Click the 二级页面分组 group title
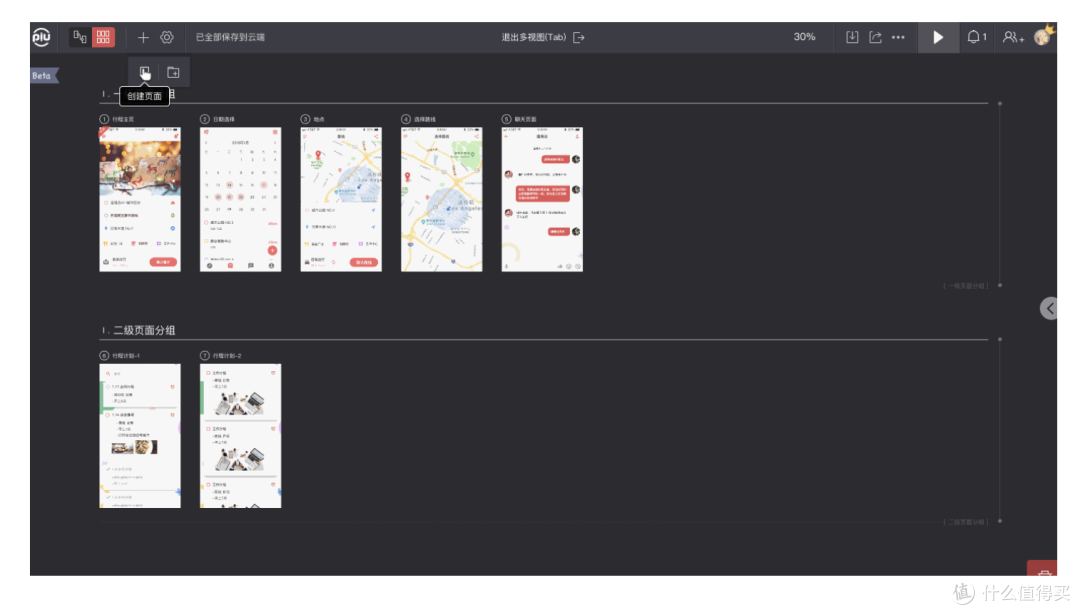Viewport: 1080px width, 615px height. tap(144, 331)
